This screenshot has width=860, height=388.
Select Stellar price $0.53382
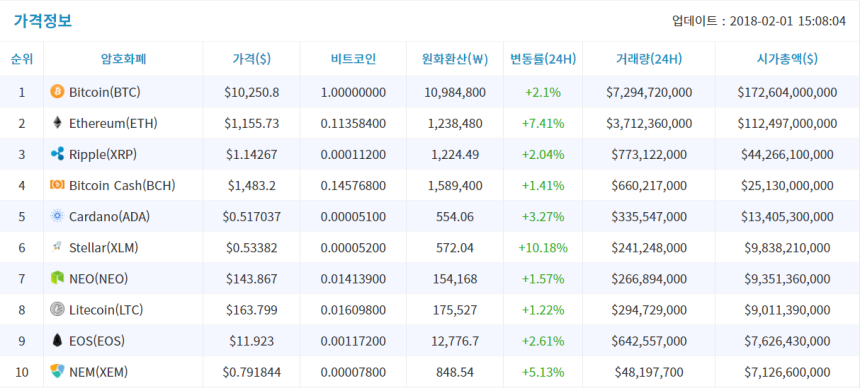(x=252, y=248)
